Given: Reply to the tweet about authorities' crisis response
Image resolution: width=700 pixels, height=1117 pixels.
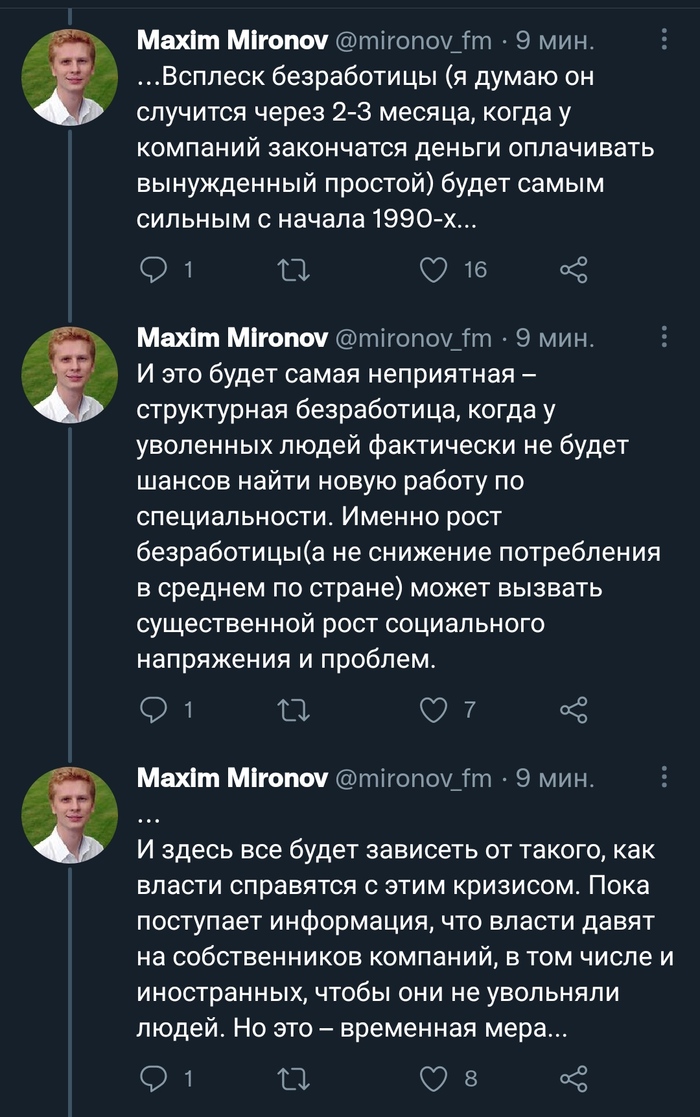Looking at the screenshot, I should coord(154,1078).
